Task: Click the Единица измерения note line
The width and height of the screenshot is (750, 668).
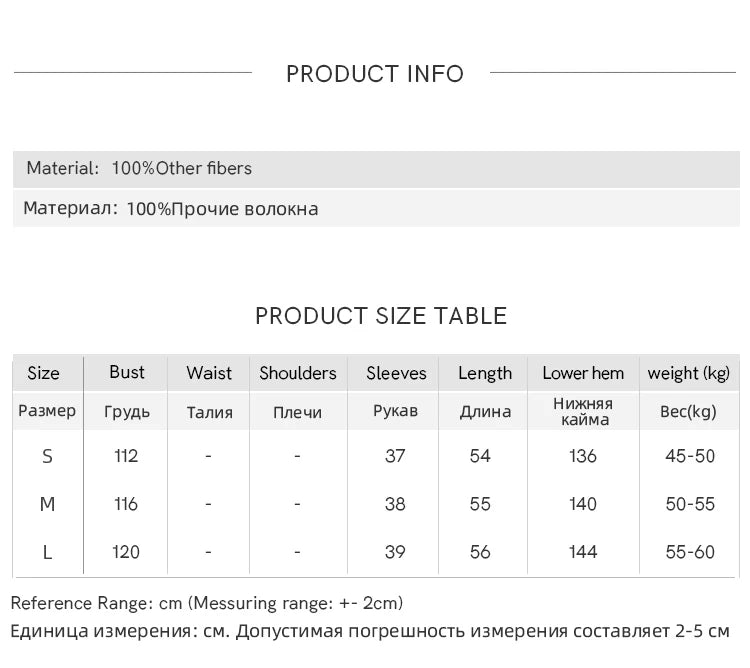Action: [x=370, y=631]
